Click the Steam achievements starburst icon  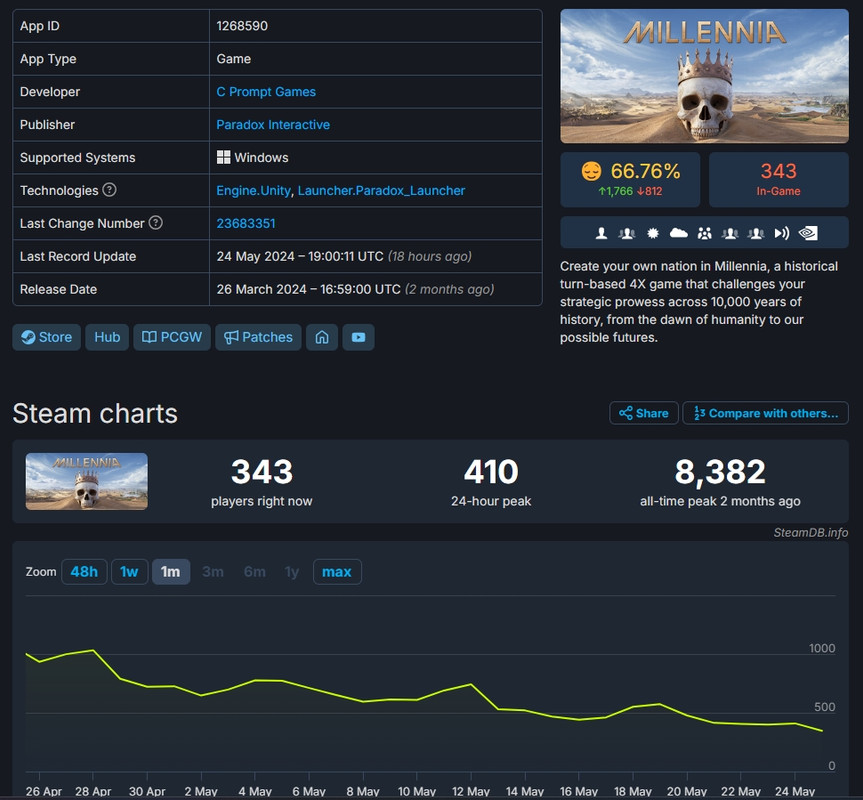[653, 233]
